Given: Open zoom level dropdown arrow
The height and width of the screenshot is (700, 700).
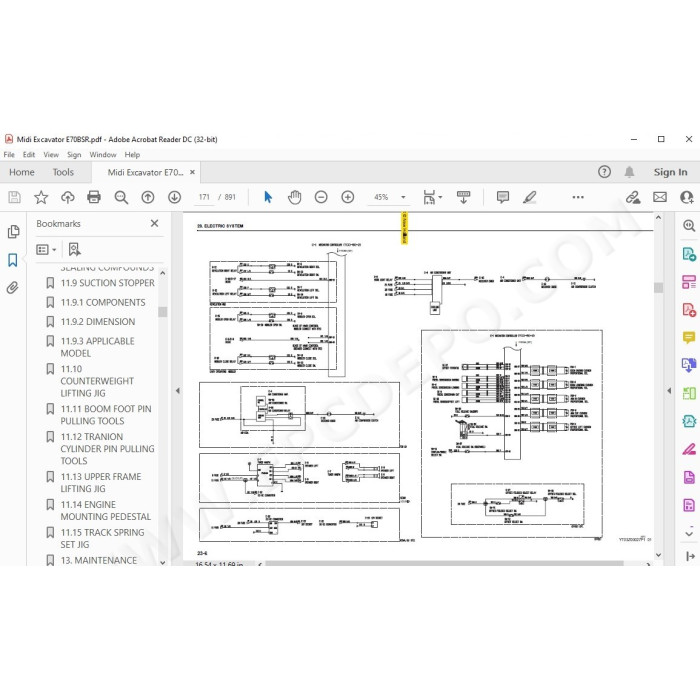Looking at the screenshot, I should [403, 197].
